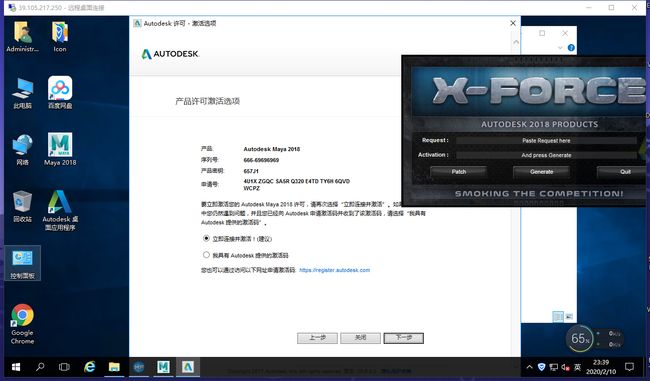Screen dimensions: 650x381
Task: Click the 上一步 (Back) button
Action: pyautogui.click(x=317, y=338)
